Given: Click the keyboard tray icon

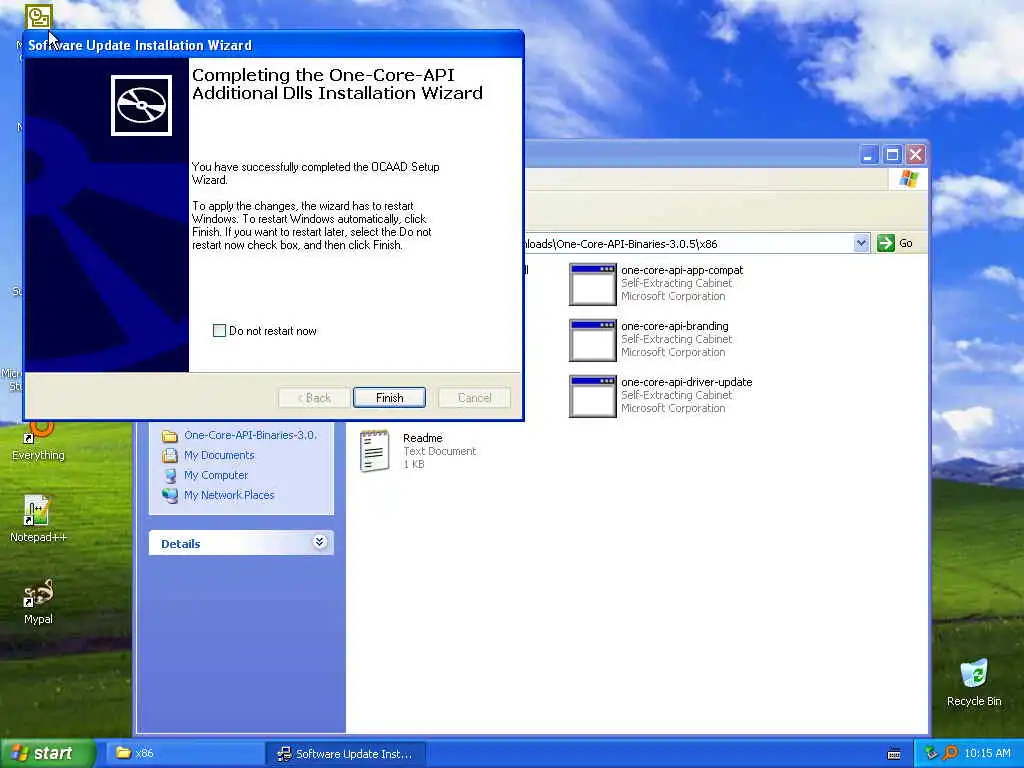Looking at the screenshot, I should click(x=894, y=754).
